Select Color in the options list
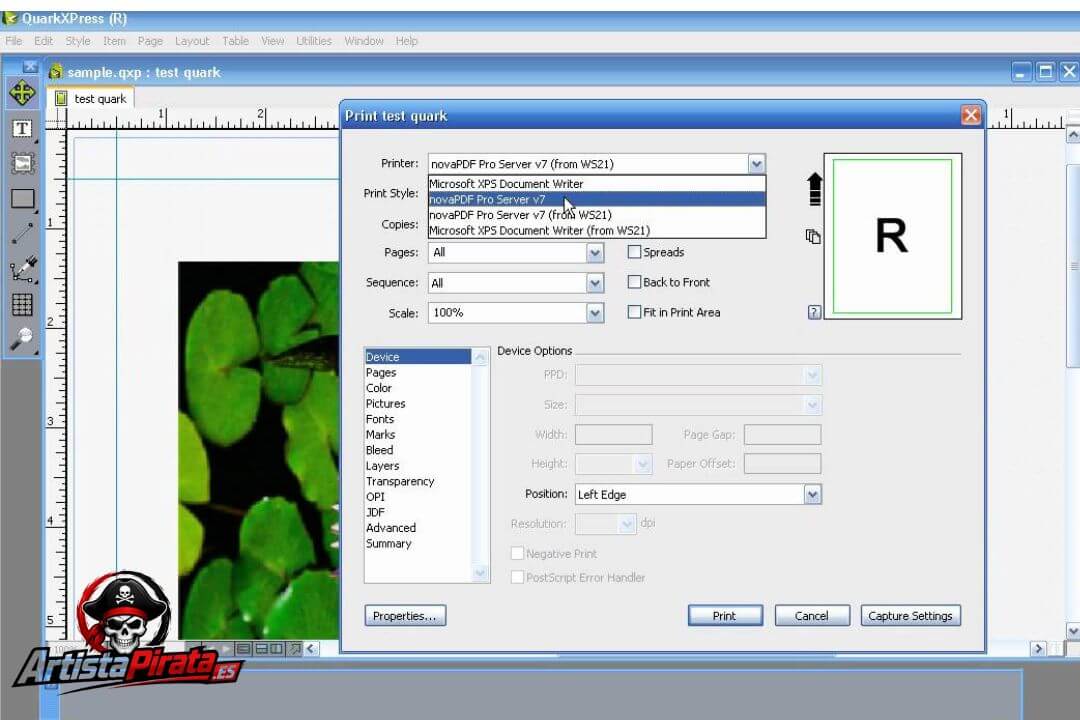This screenshot has width=1080, height=720. (417, 388)
